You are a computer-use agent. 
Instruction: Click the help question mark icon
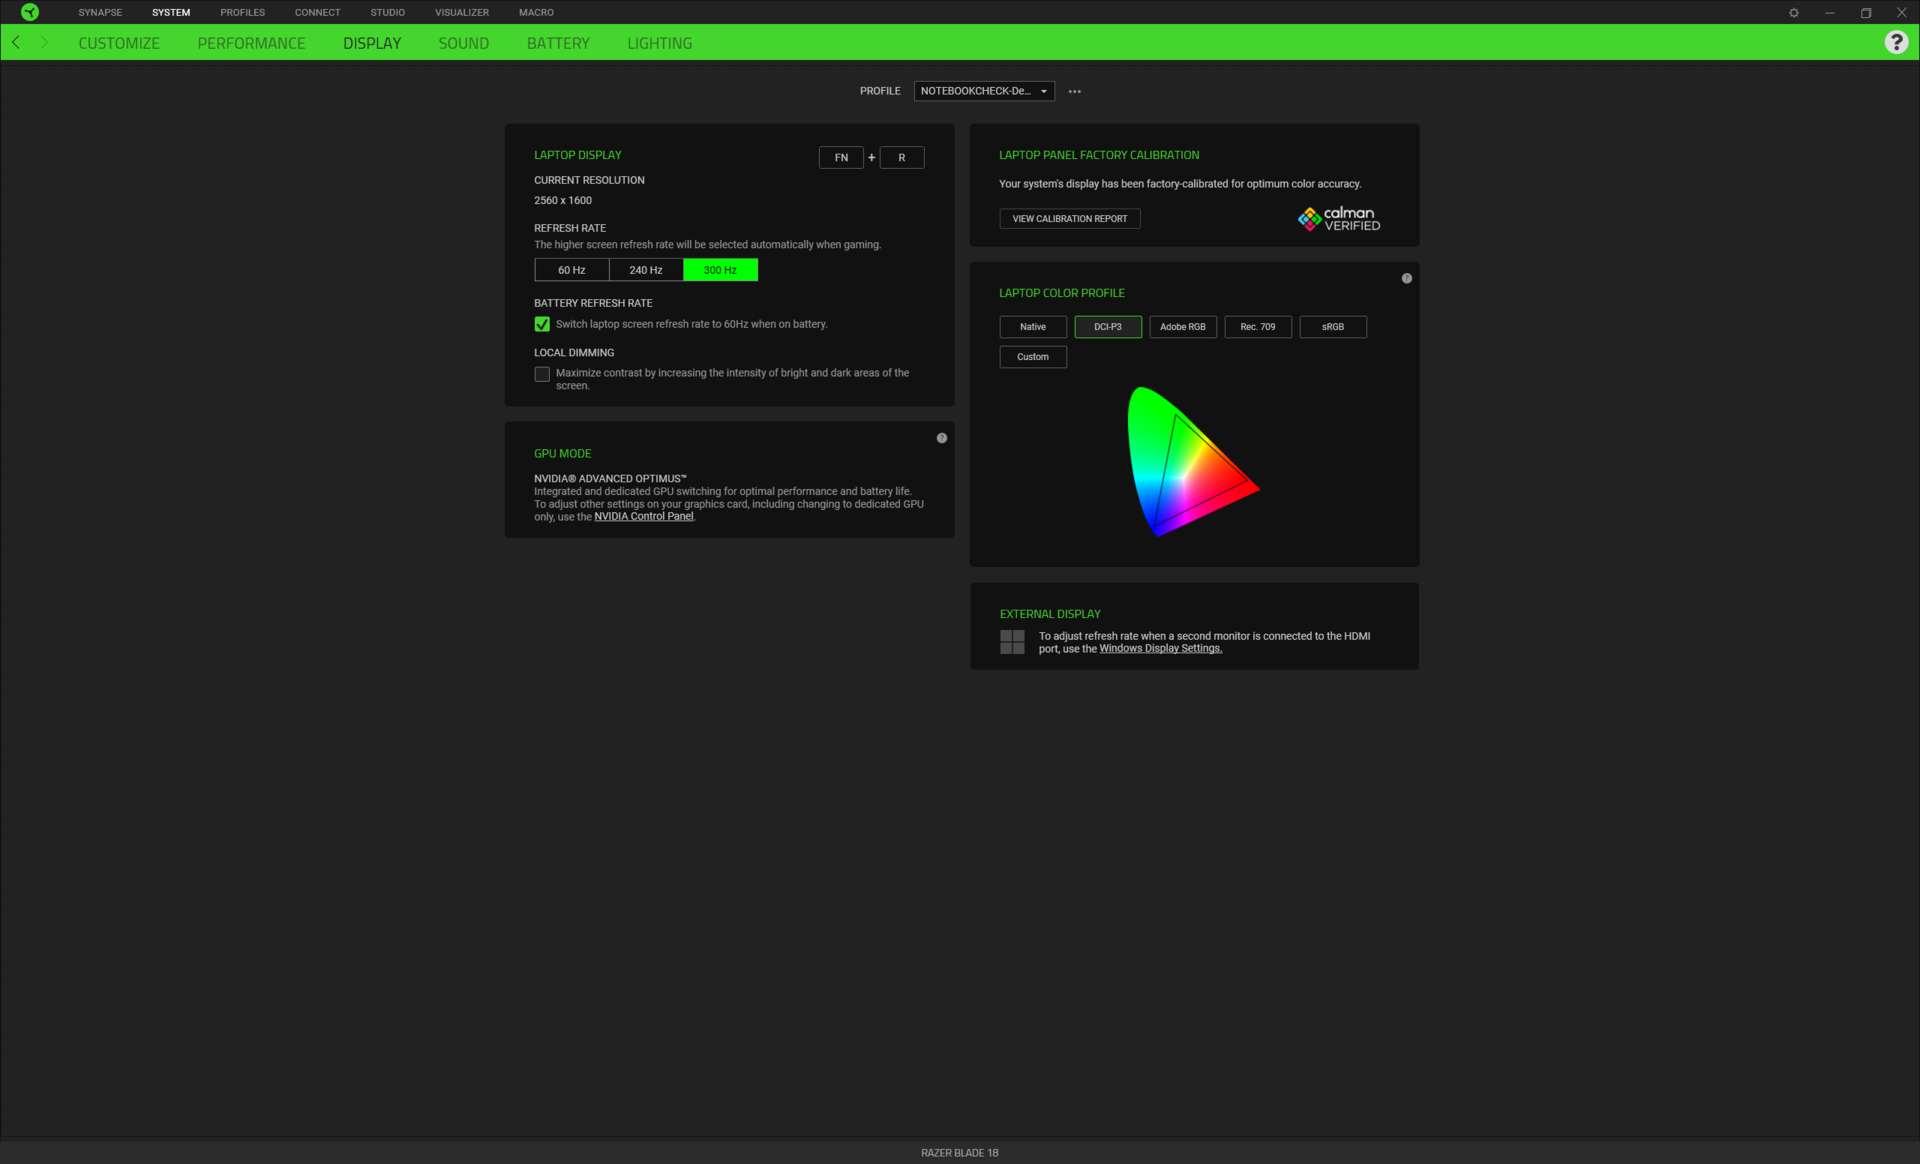tap(1896, 42)
